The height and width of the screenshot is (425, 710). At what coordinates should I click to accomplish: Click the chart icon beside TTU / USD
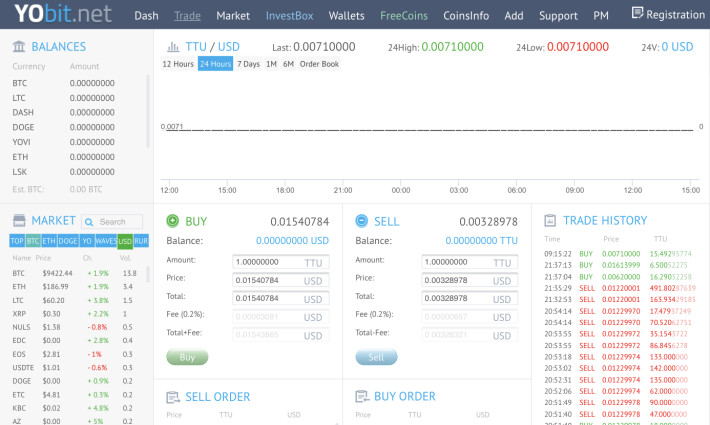[173, 47]
